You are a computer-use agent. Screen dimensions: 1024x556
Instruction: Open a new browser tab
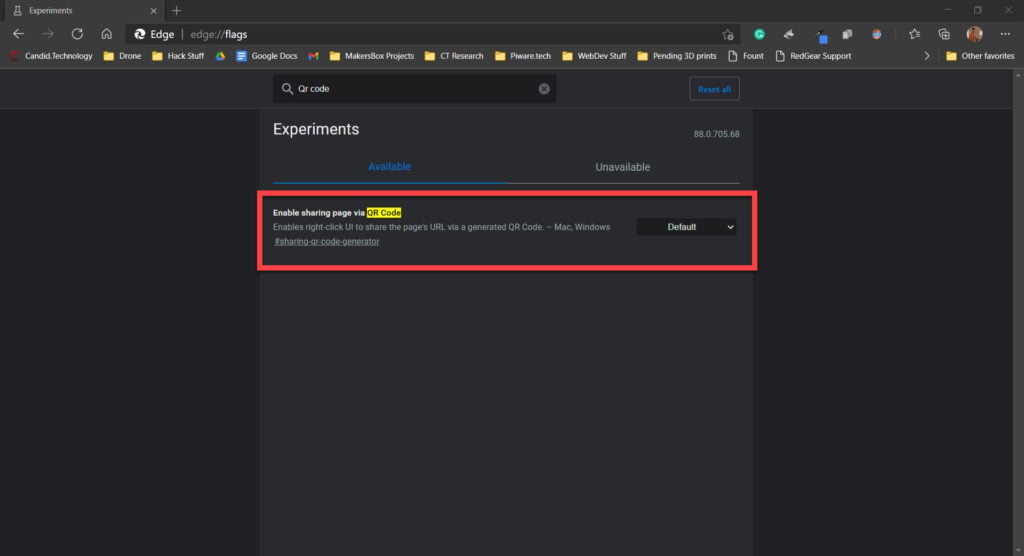point(176,10)
